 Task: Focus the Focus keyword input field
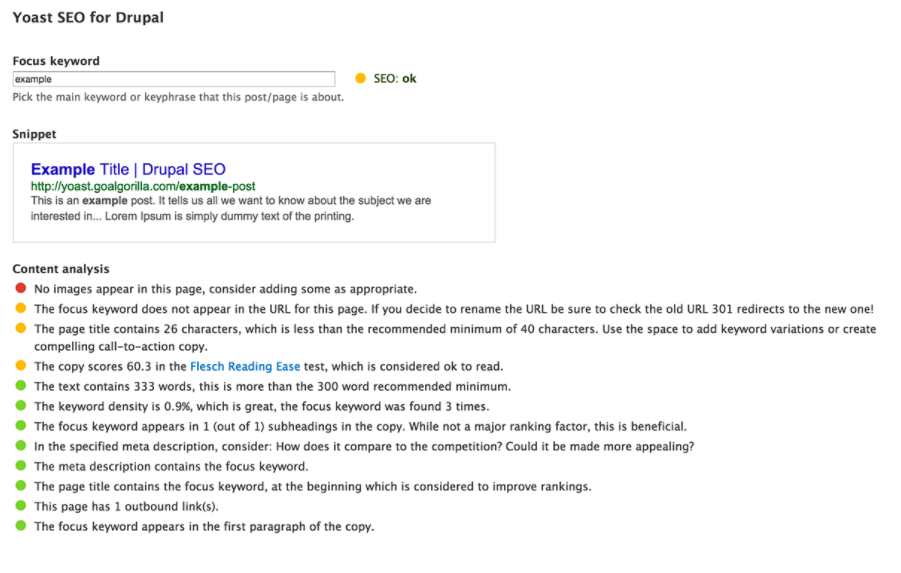[174, 79]
